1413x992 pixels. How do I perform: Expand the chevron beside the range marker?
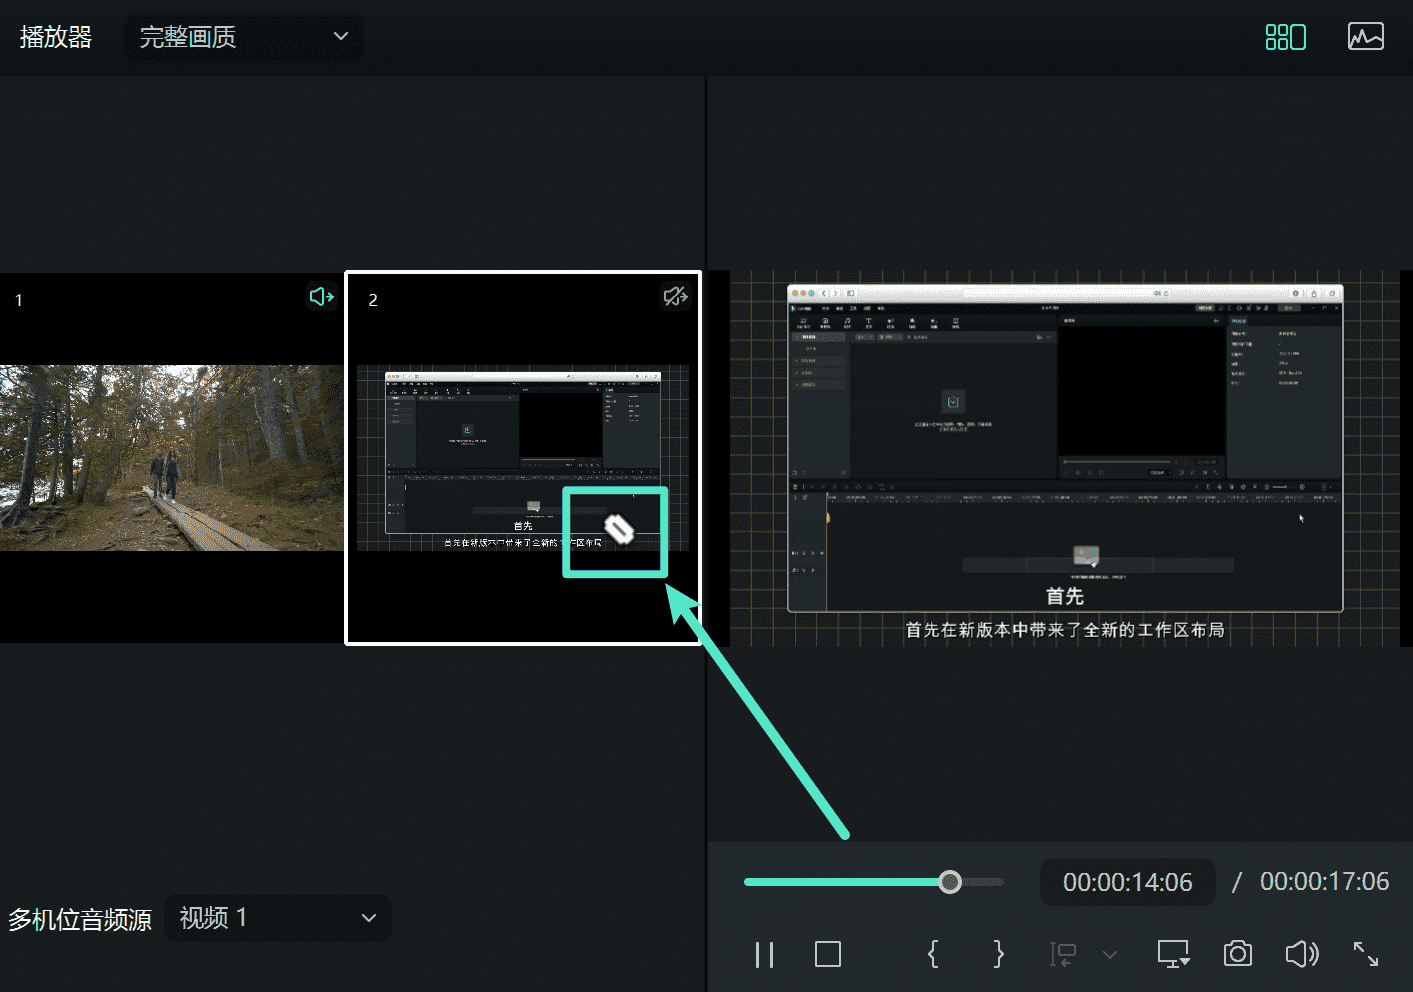(x=1109, y=955)
